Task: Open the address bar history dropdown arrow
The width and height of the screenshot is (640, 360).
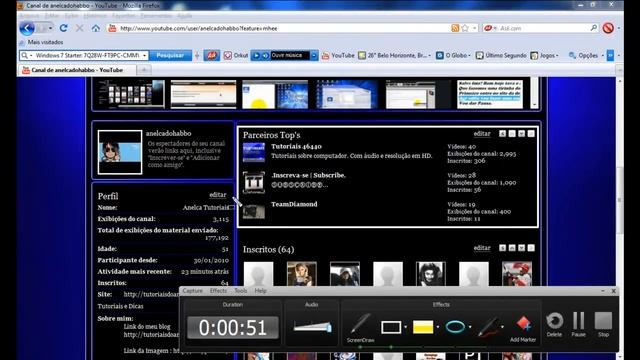Action: (474, 28)
